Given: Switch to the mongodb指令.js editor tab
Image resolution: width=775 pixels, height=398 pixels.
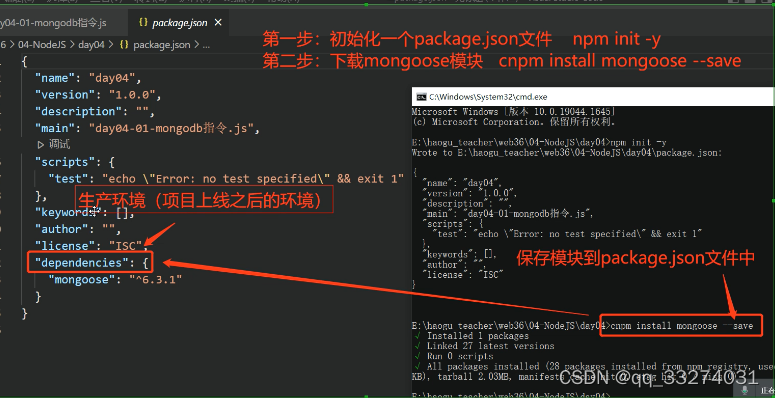Looking at the screenshot, I should pyautogui.click(x=53, y=23).
